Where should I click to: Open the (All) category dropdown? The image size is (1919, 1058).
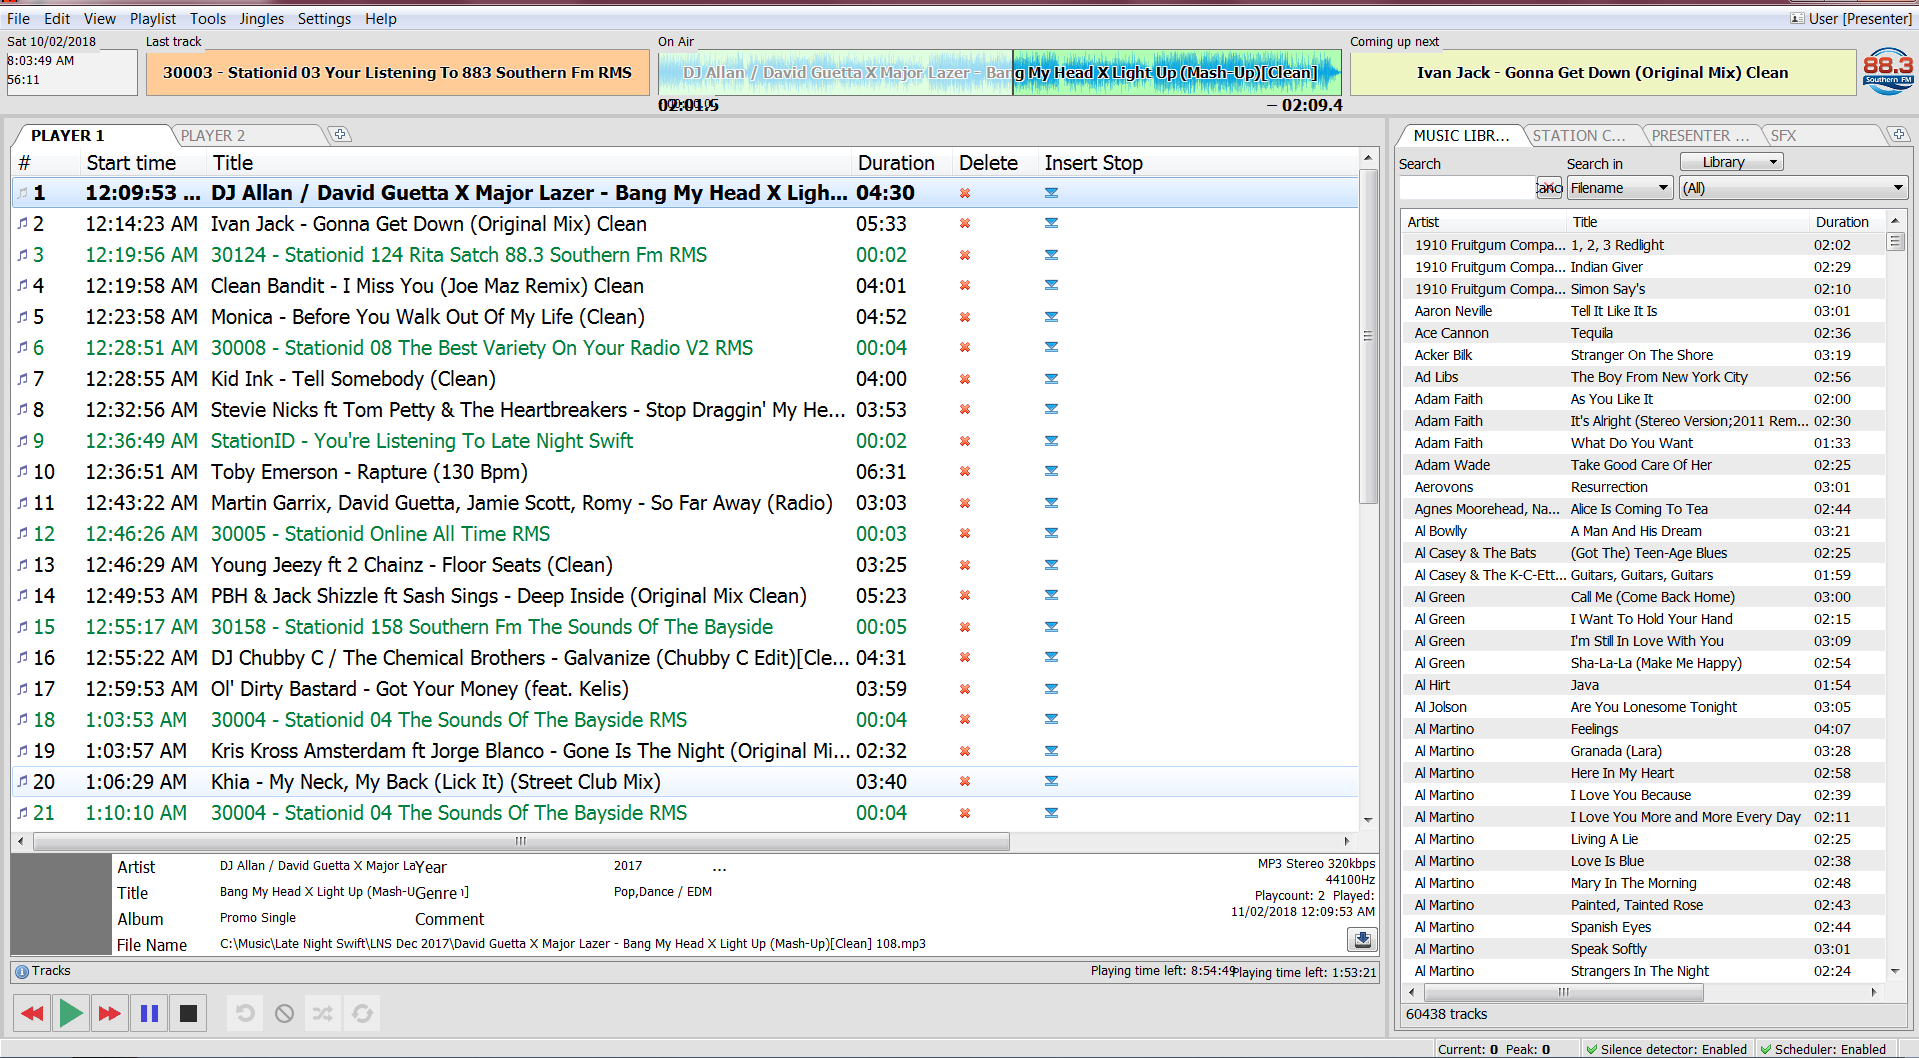[x=1792, y=188]
